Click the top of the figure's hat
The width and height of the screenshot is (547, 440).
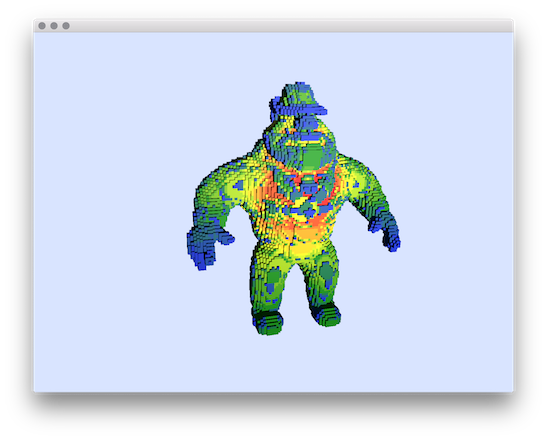coord(298,90)
